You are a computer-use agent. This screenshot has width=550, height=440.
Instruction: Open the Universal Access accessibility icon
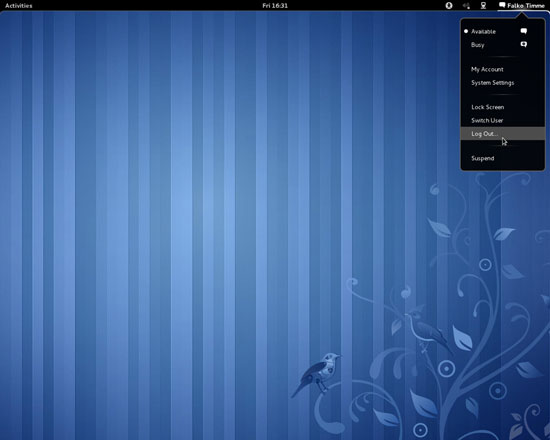pyautogui.click(x=449, y=6)
